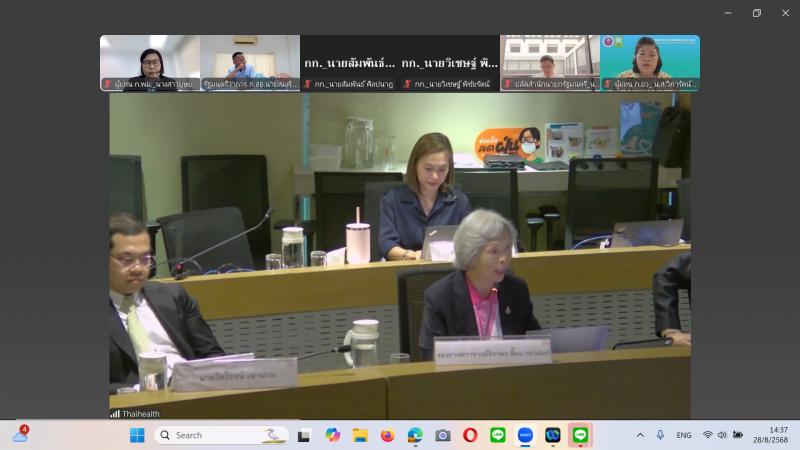Select first participant video thumbnail on left
800x450 pixels.
pos(150,63)
